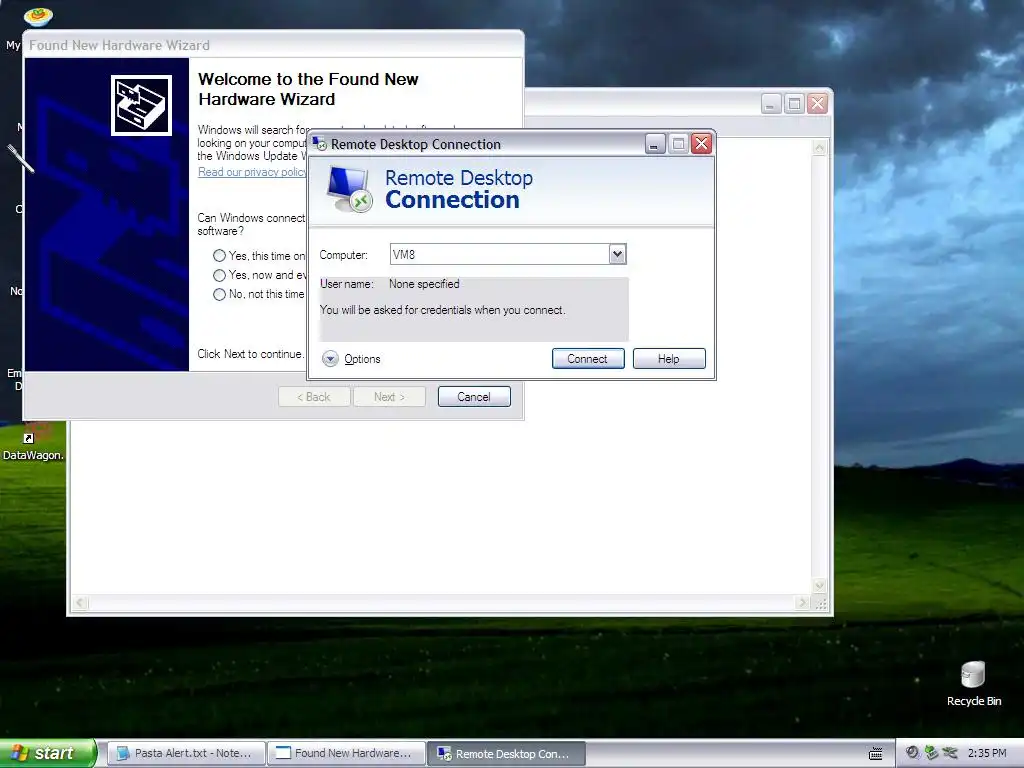1024x768 pixels.
Task: Open the Computer combo box dropdown arrow
Action: tap(617, 254)
